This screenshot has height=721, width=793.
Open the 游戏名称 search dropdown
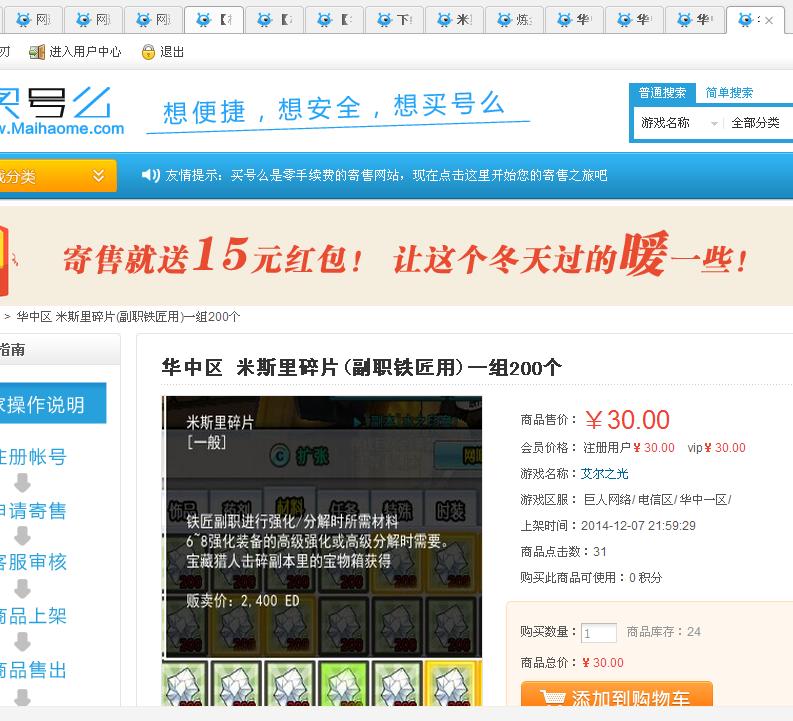[x=678, y=123]
